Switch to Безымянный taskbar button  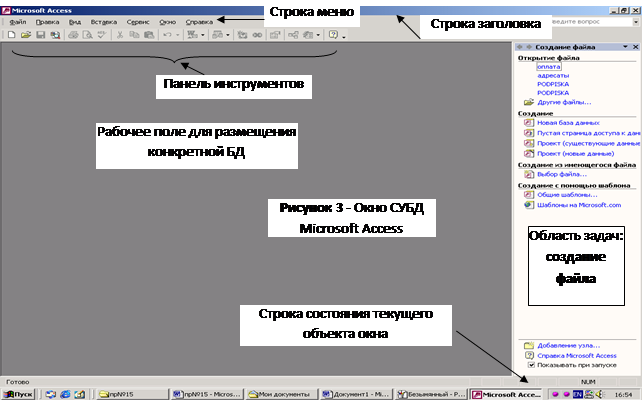(431, 394)
